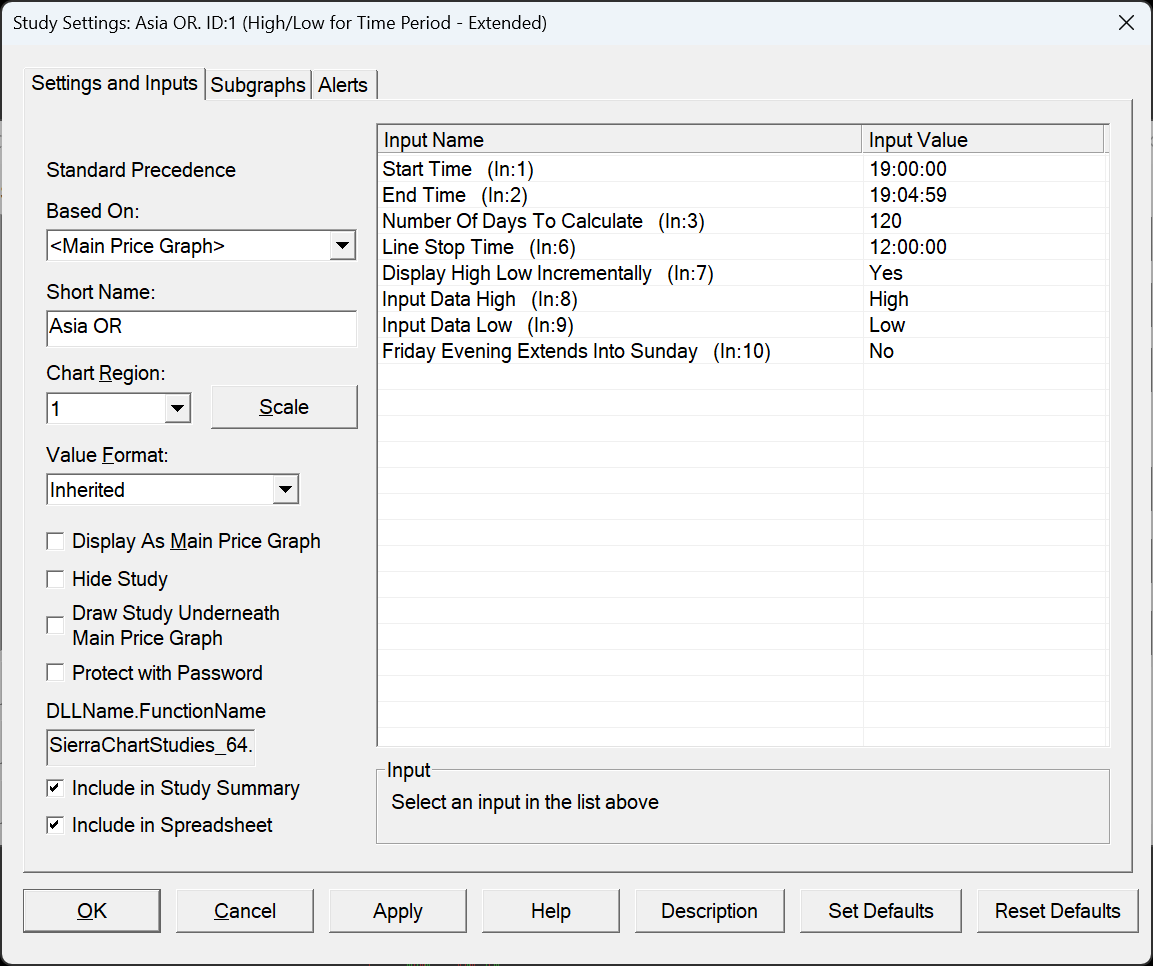This screenshot has height=966, width=1153.
Task: Toggle Draw Study Underneath Main Price Graph
Action: [x=56, y=626]
